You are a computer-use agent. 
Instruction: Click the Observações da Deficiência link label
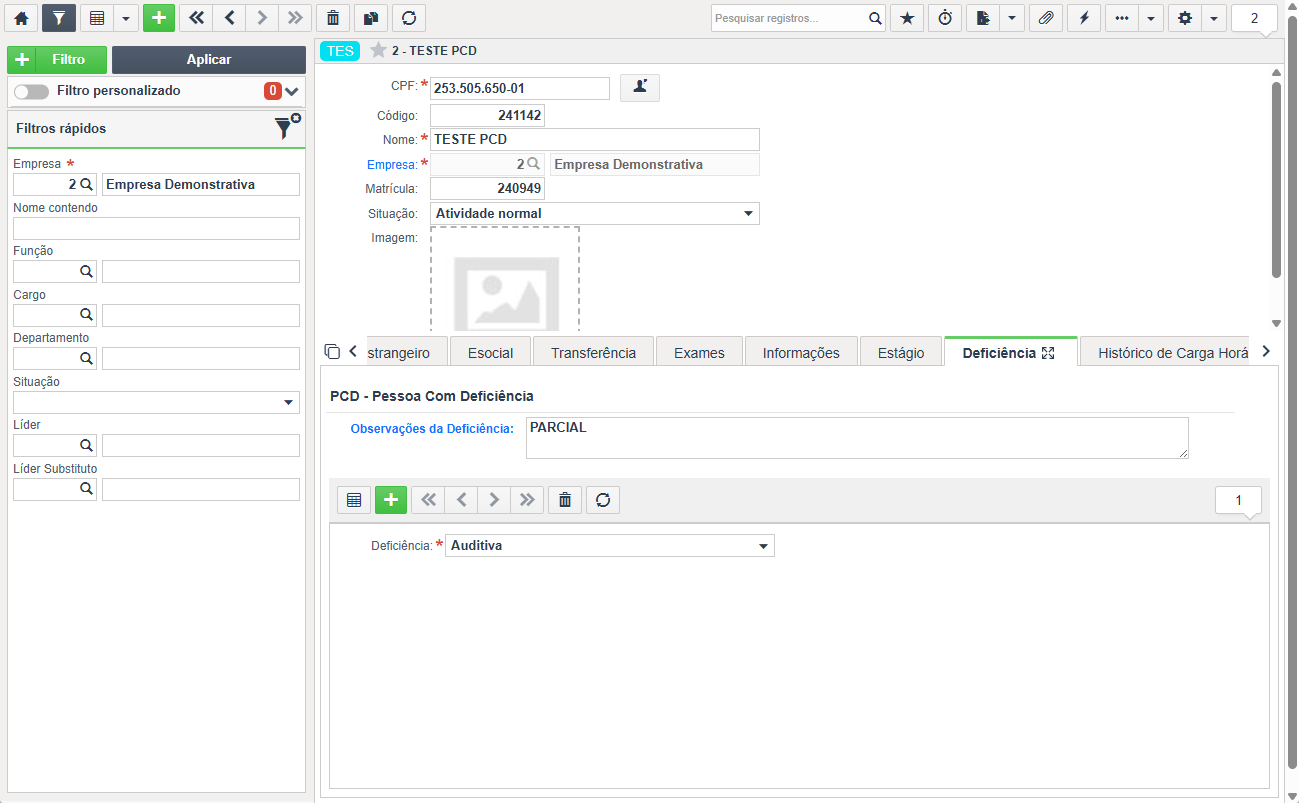[x=432, y=428]
